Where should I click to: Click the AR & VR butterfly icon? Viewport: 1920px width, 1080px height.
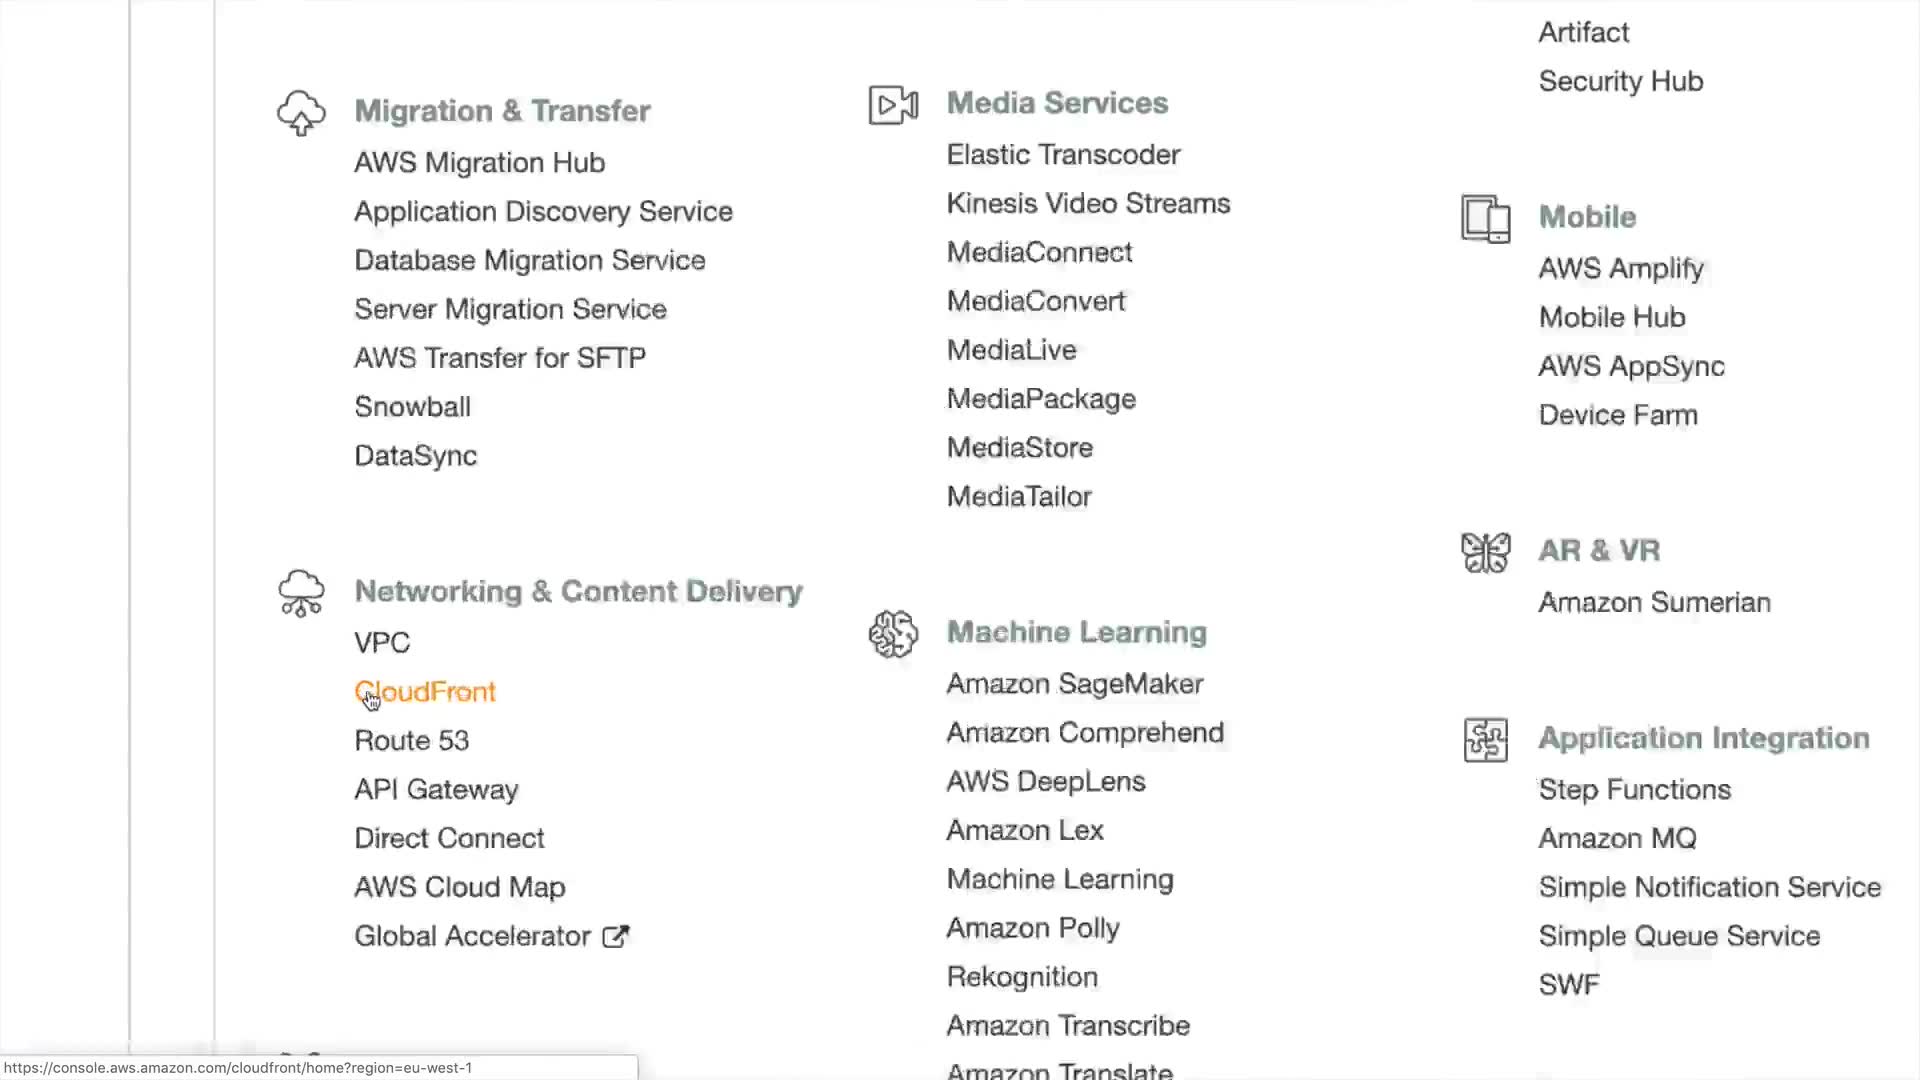point(1485,552)
